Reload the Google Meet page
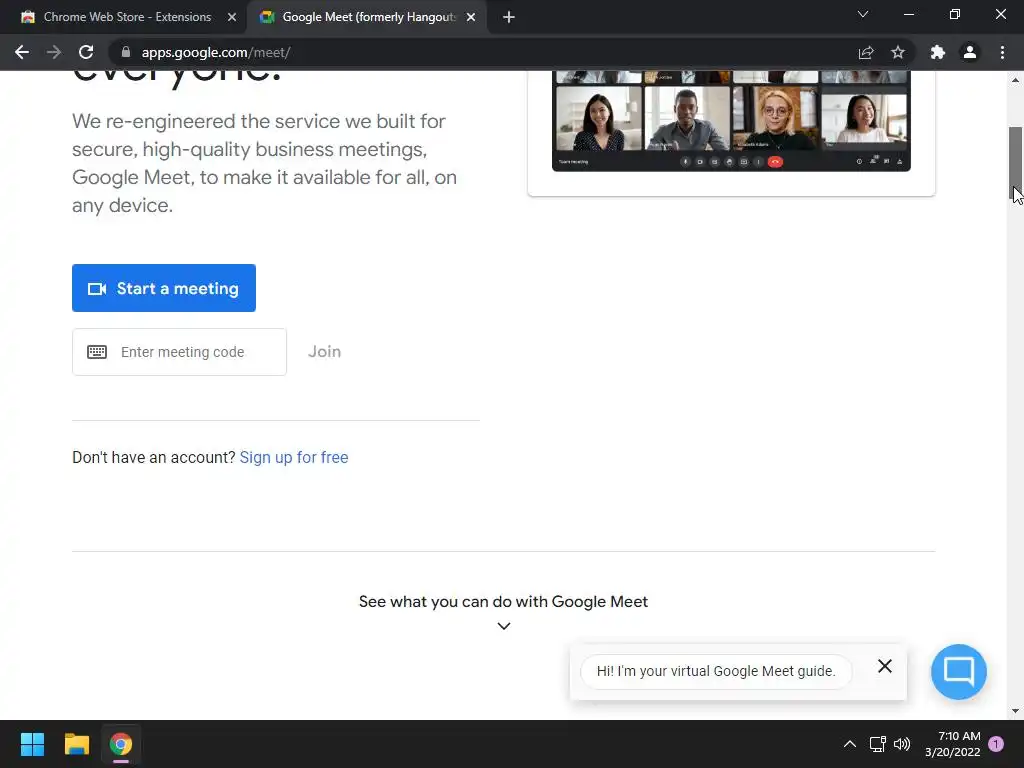Screen dimensions: 1024x768 [86, 52]
